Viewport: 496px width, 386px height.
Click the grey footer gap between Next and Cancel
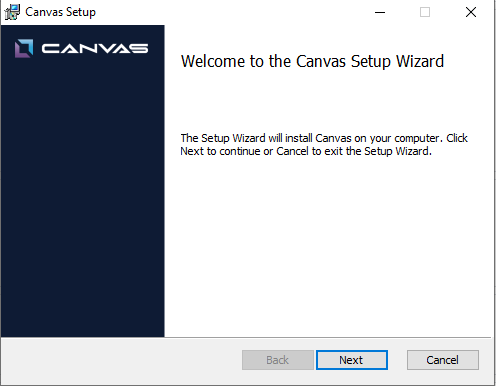397,360
